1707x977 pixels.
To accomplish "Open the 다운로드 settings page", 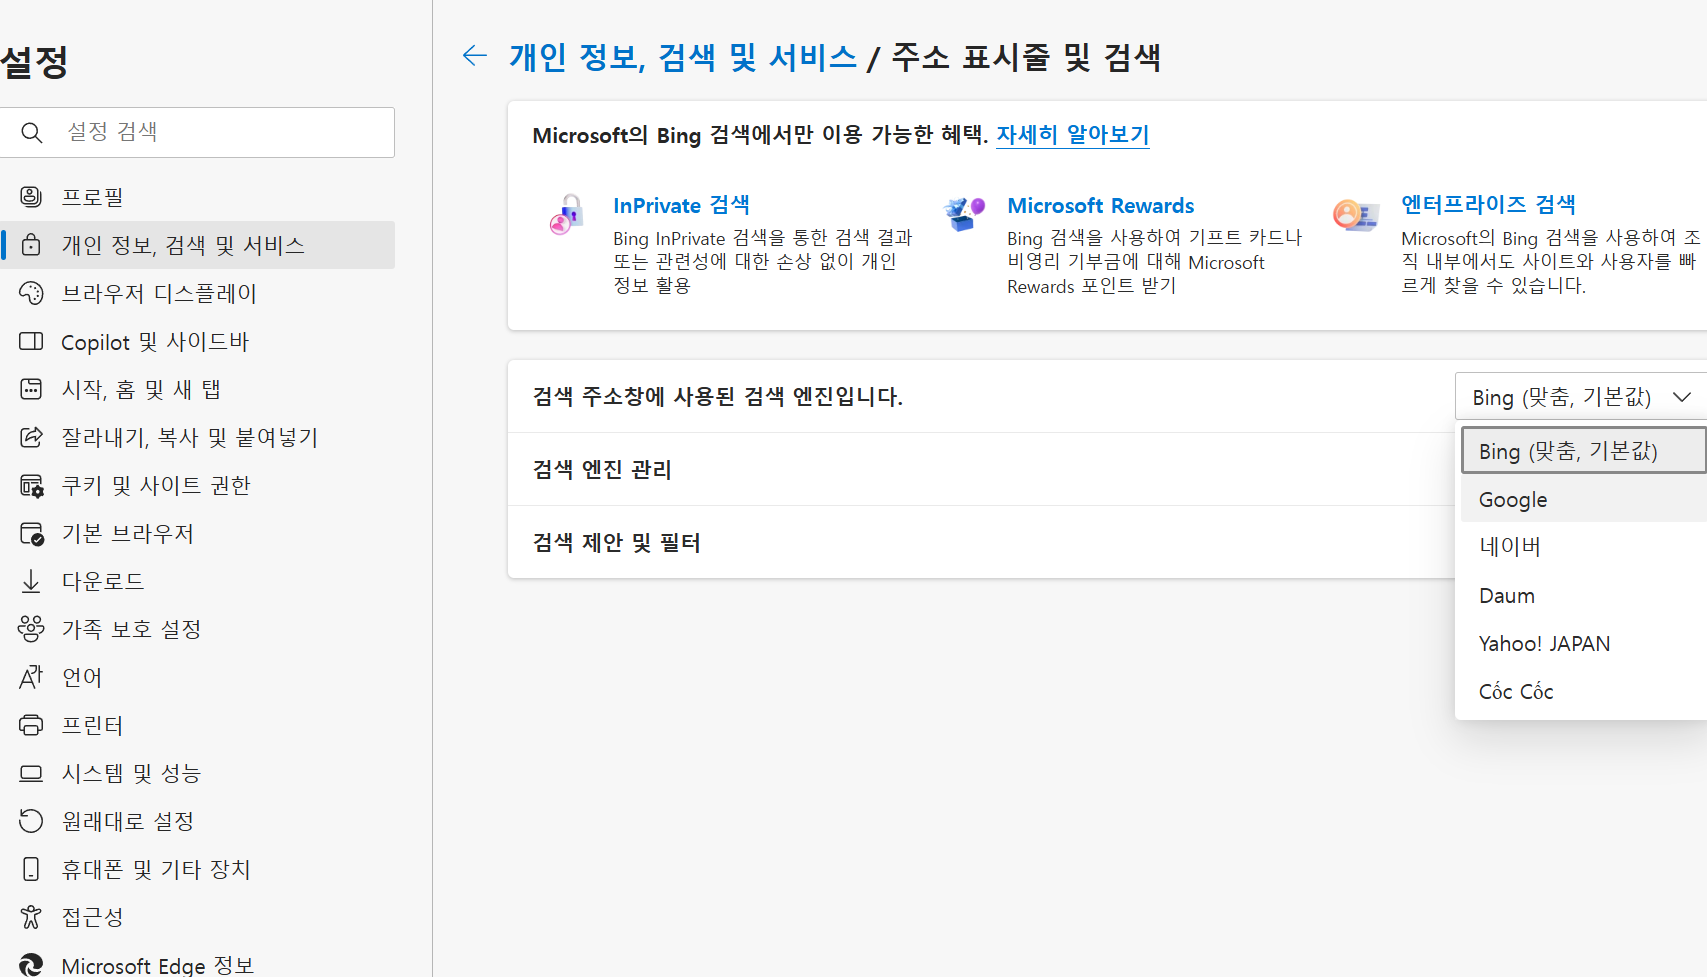I will tap(197, 581).
